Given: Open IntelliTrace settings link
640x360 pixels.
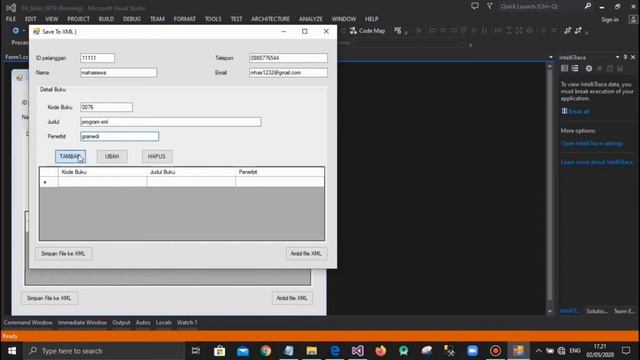Looking at the screenshot, I should [592, 144].
